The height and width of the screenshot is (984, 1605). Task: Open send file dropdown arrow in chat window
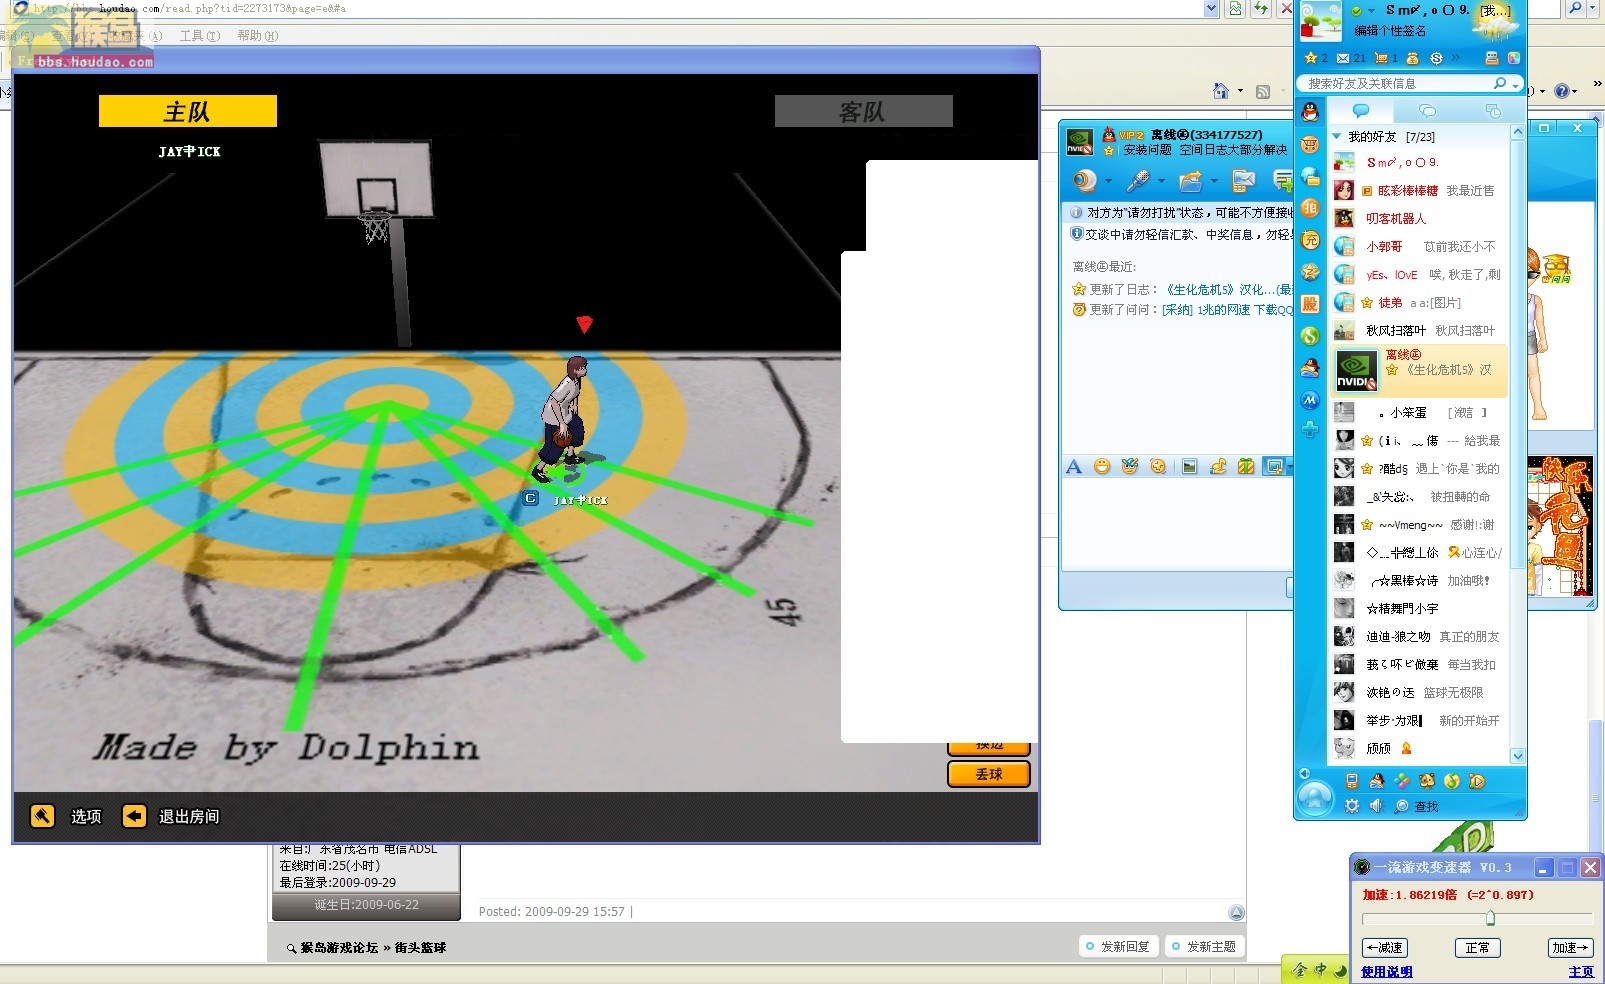click(1214, 181)
